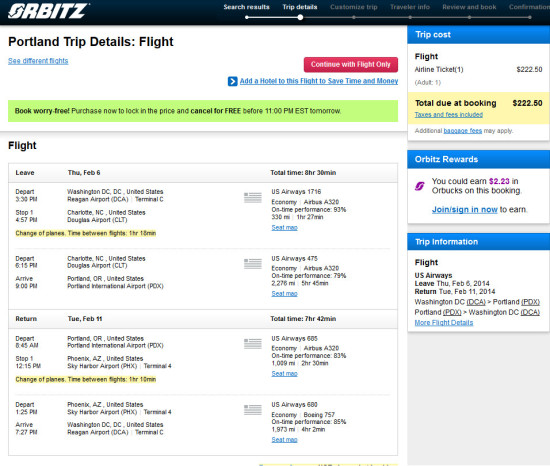Expand More Flight Details link
This screenshot has width=550, height=466.
444,323
